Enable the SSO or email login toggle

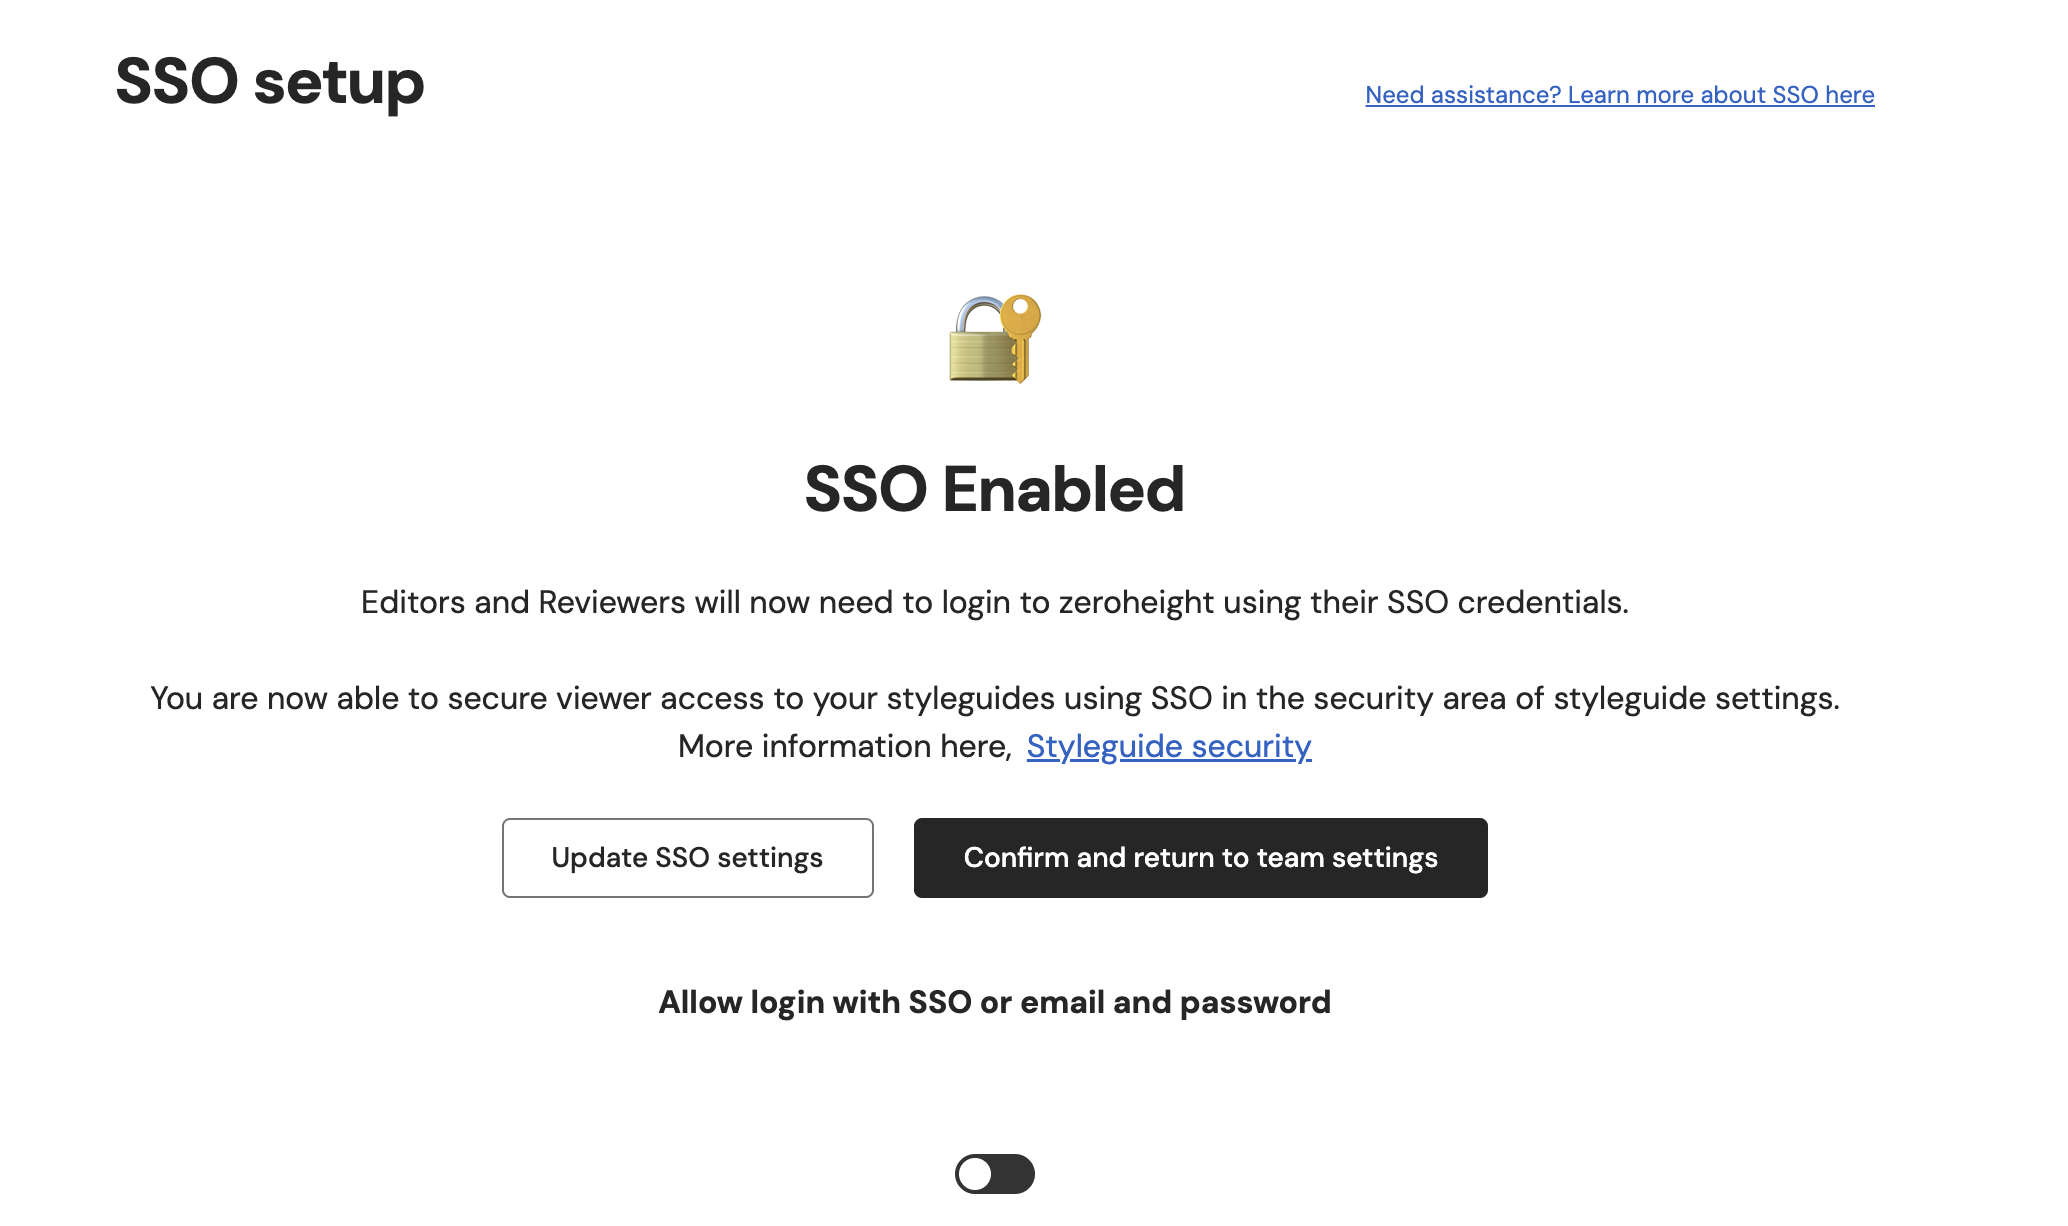tap(994, 1174)
